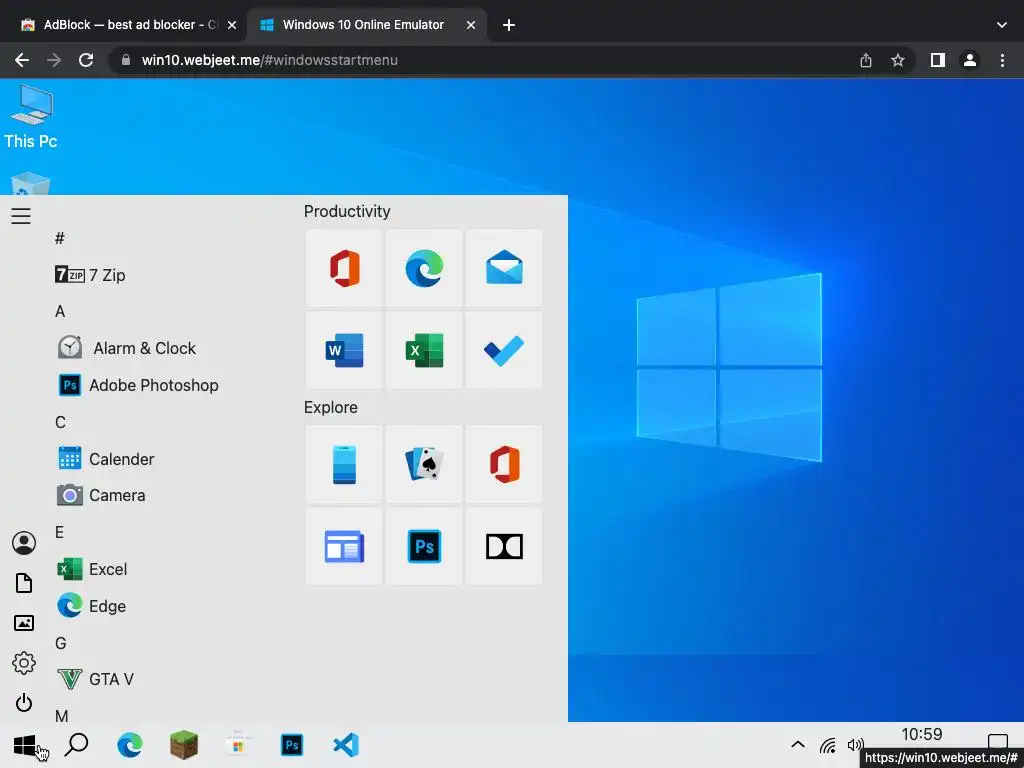Launch the Excel tile in Productivity
1024x768 pixels.
[x=424, y=350]
